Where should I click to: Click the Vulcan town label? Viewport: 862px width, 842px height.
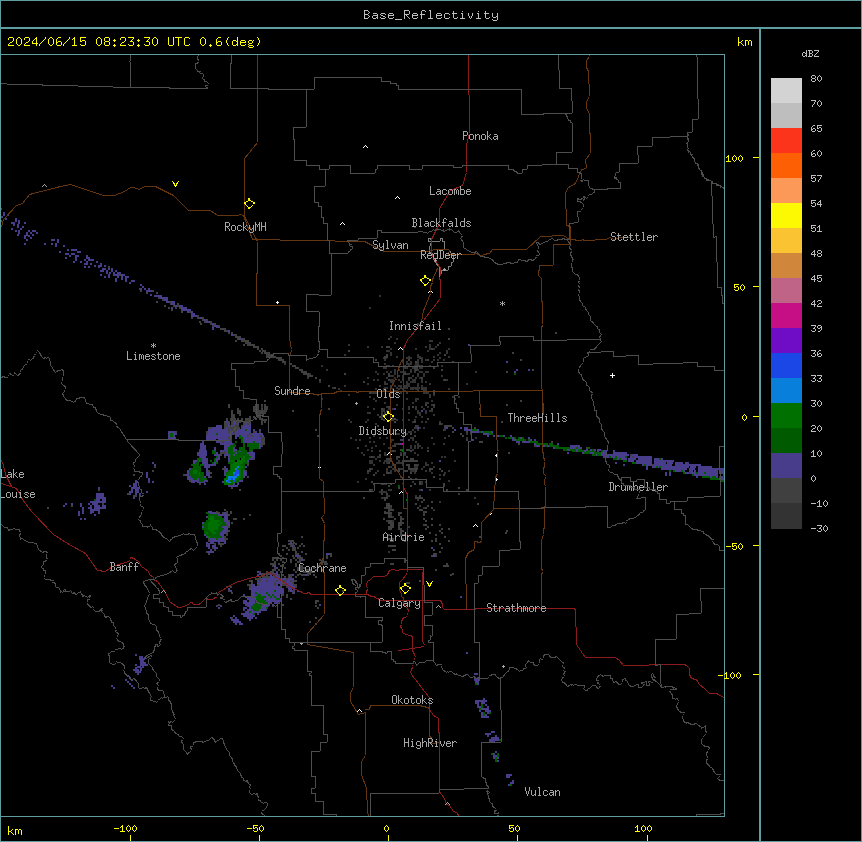542,792
